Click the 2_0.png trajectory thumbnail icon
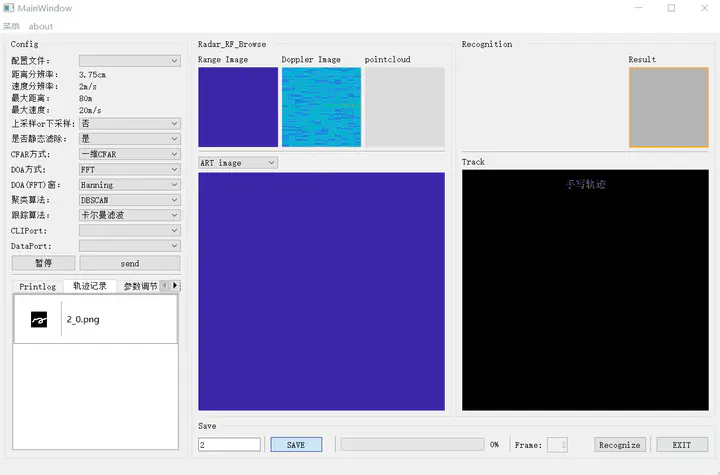Image resolution: width=720 pixels, height=475 pixels. point(38,320)
